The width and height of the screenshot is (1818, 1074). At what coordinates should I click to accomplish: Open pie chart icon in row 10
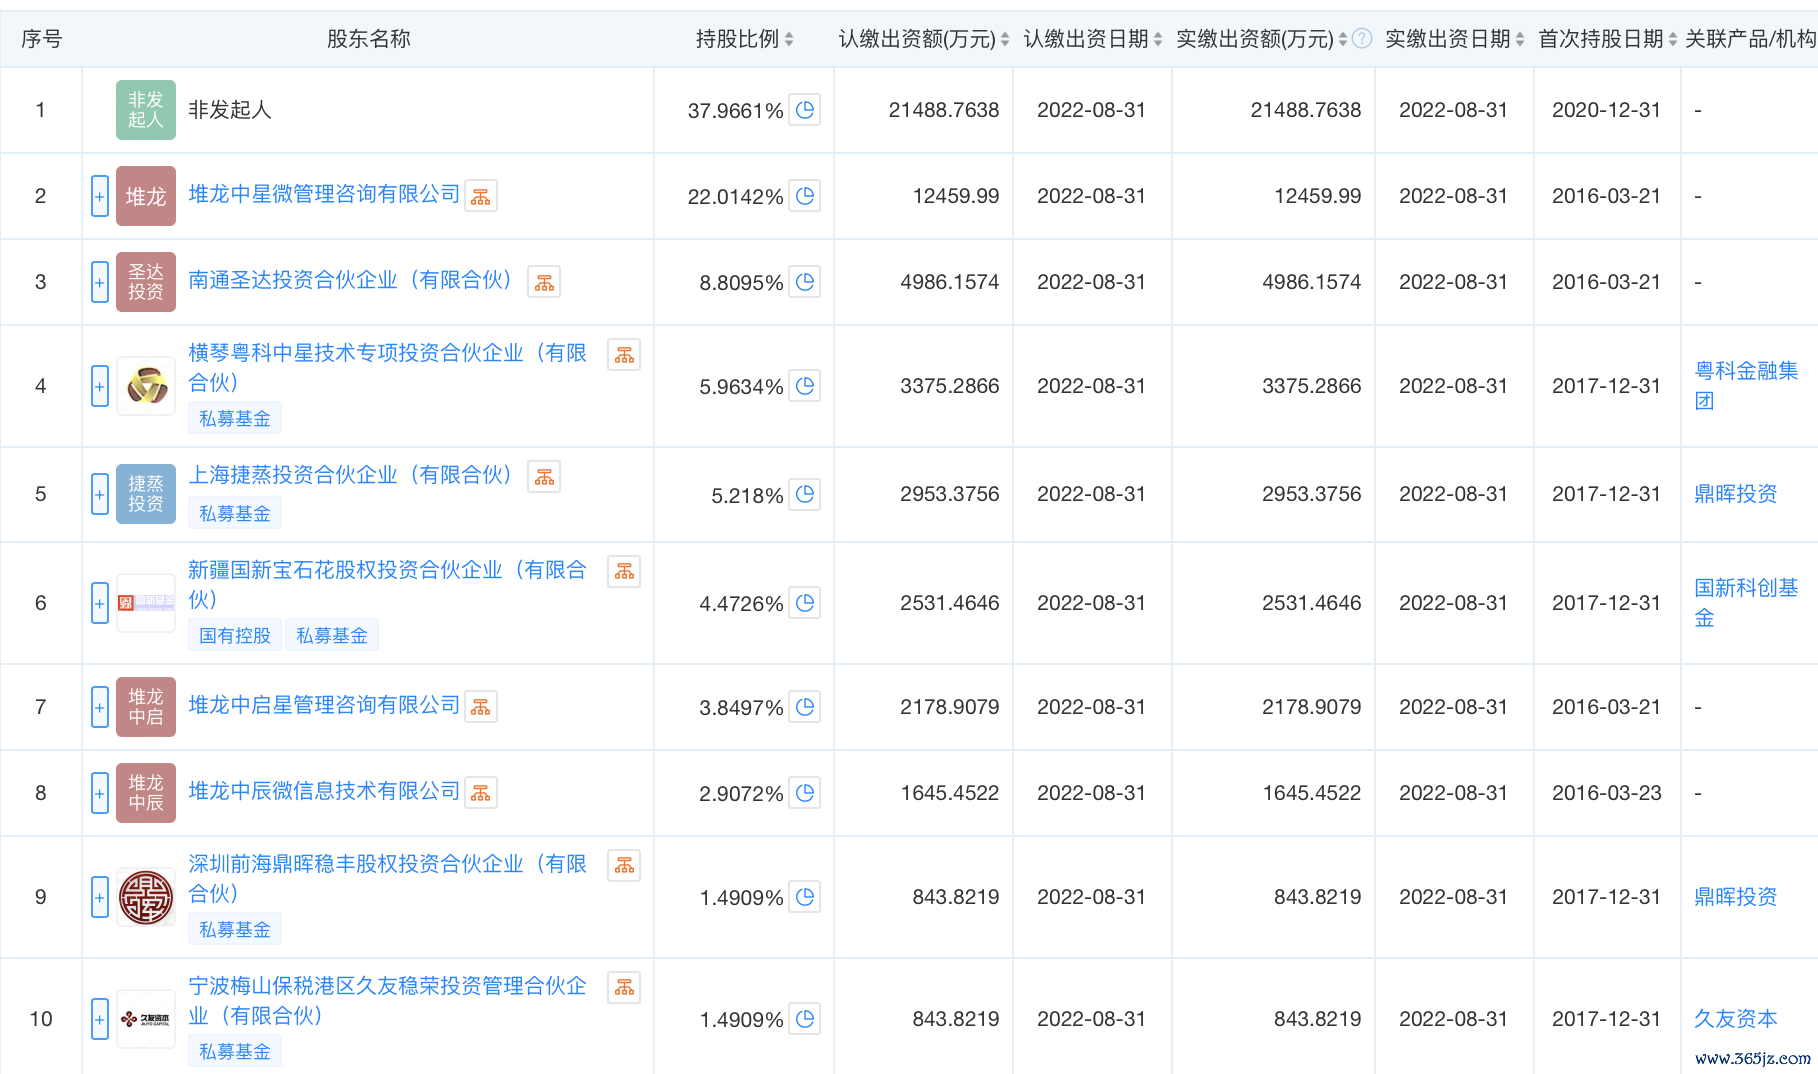pyautogui.click(x=805, y=1019)
